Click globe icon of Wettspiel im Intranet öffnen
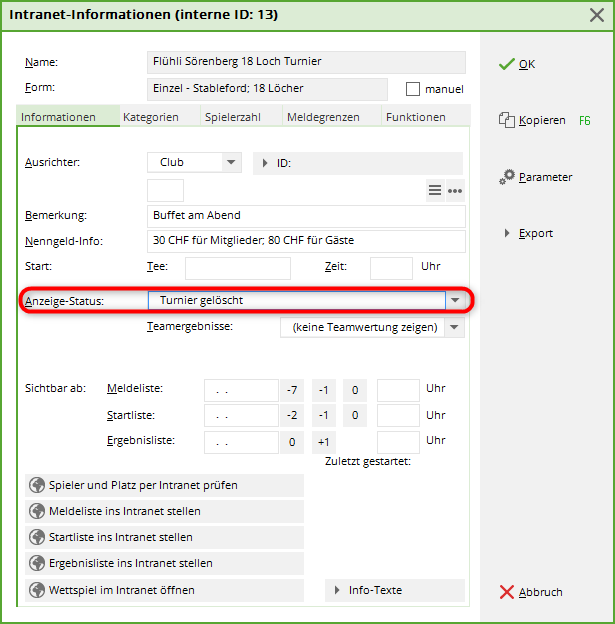615x624 pixels. 37,590
